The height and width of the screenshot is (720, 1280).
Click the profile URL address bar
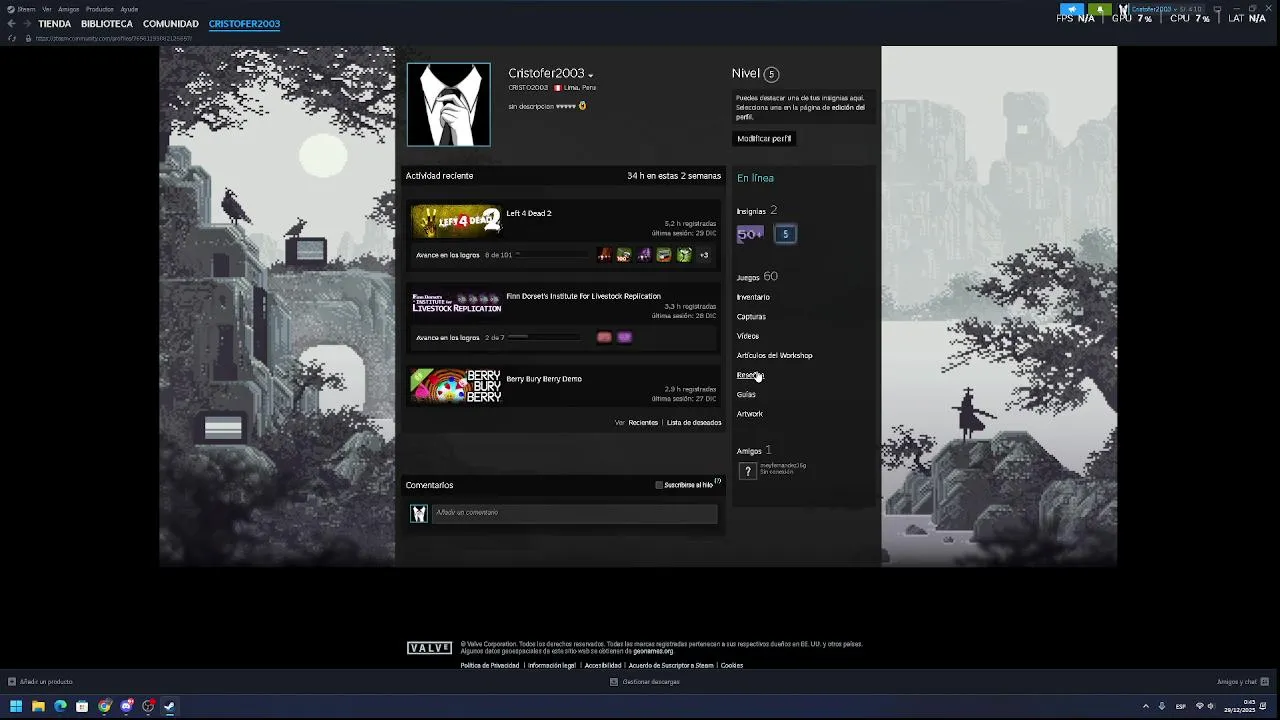click(114, 38)
